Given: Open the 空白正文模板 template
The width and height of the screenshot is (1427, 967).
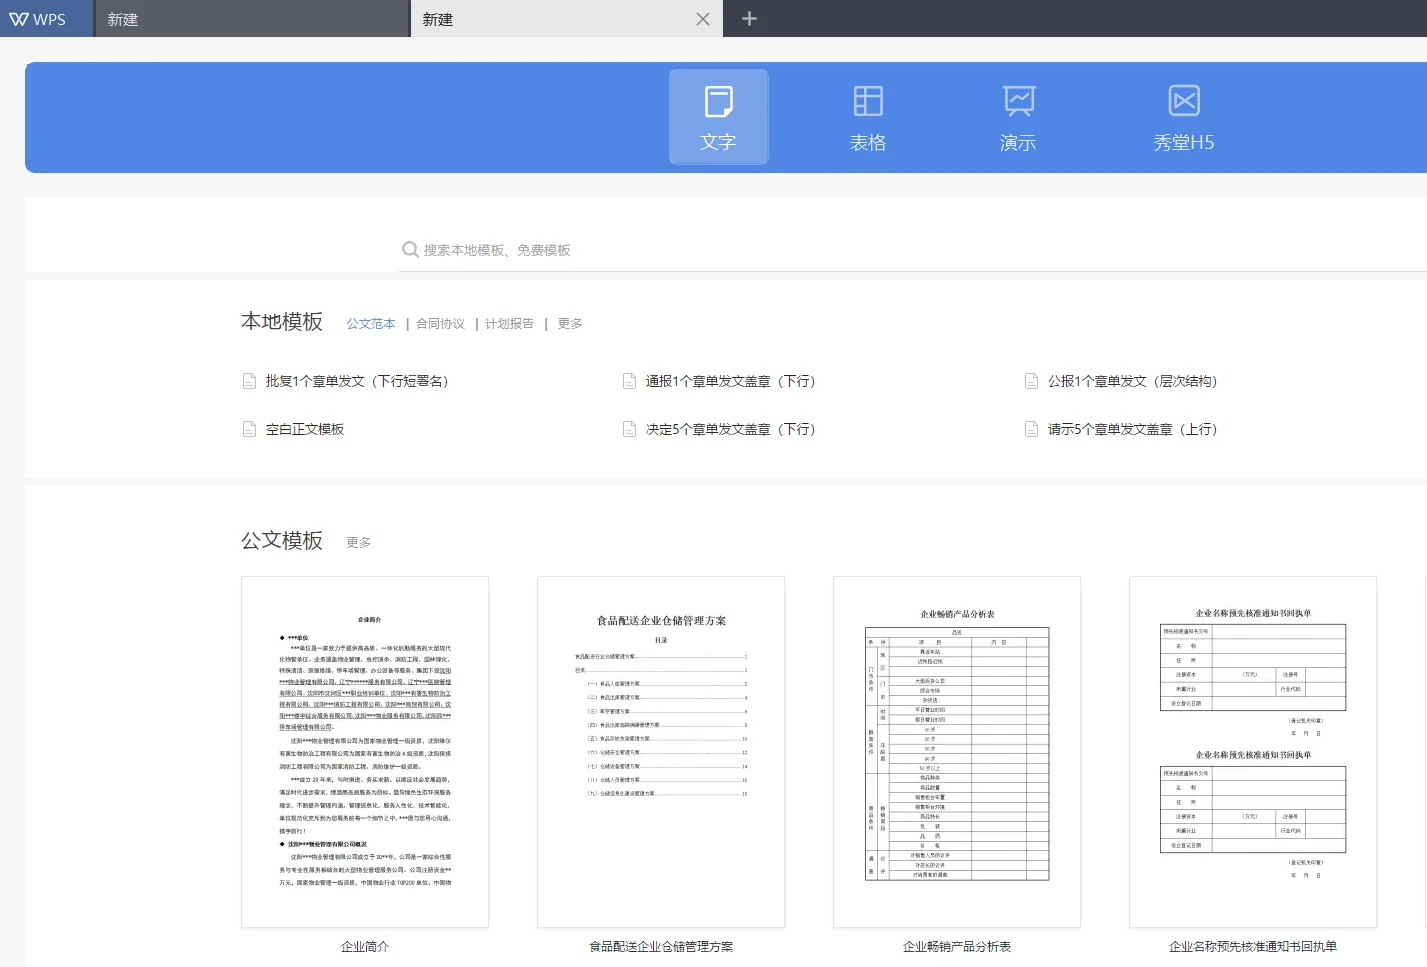Looking at the screenshot, I should point(305,428).
